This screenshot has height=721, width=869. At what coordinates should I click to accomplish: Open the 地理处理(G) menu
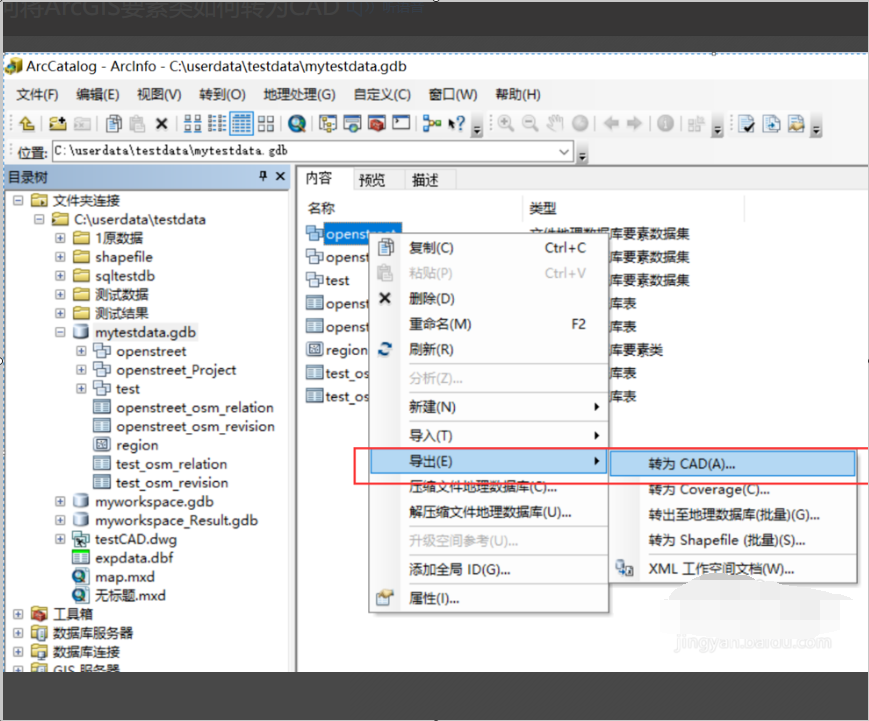[x=300, y=95]
